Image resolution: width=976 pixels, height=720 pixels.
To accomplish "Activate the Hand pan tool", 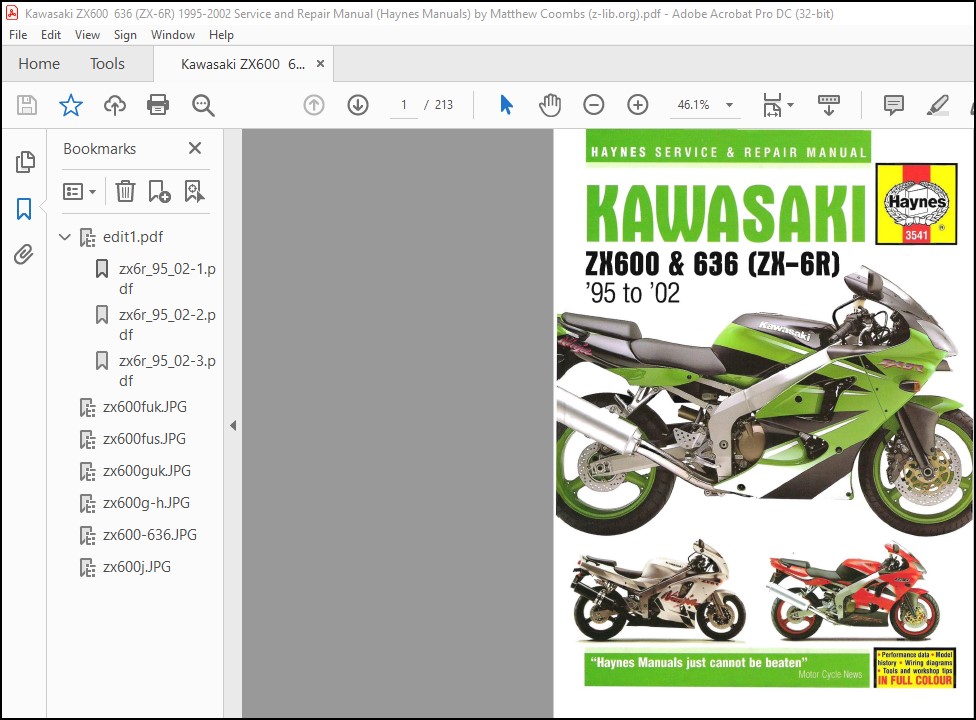I will coord(550,105).
